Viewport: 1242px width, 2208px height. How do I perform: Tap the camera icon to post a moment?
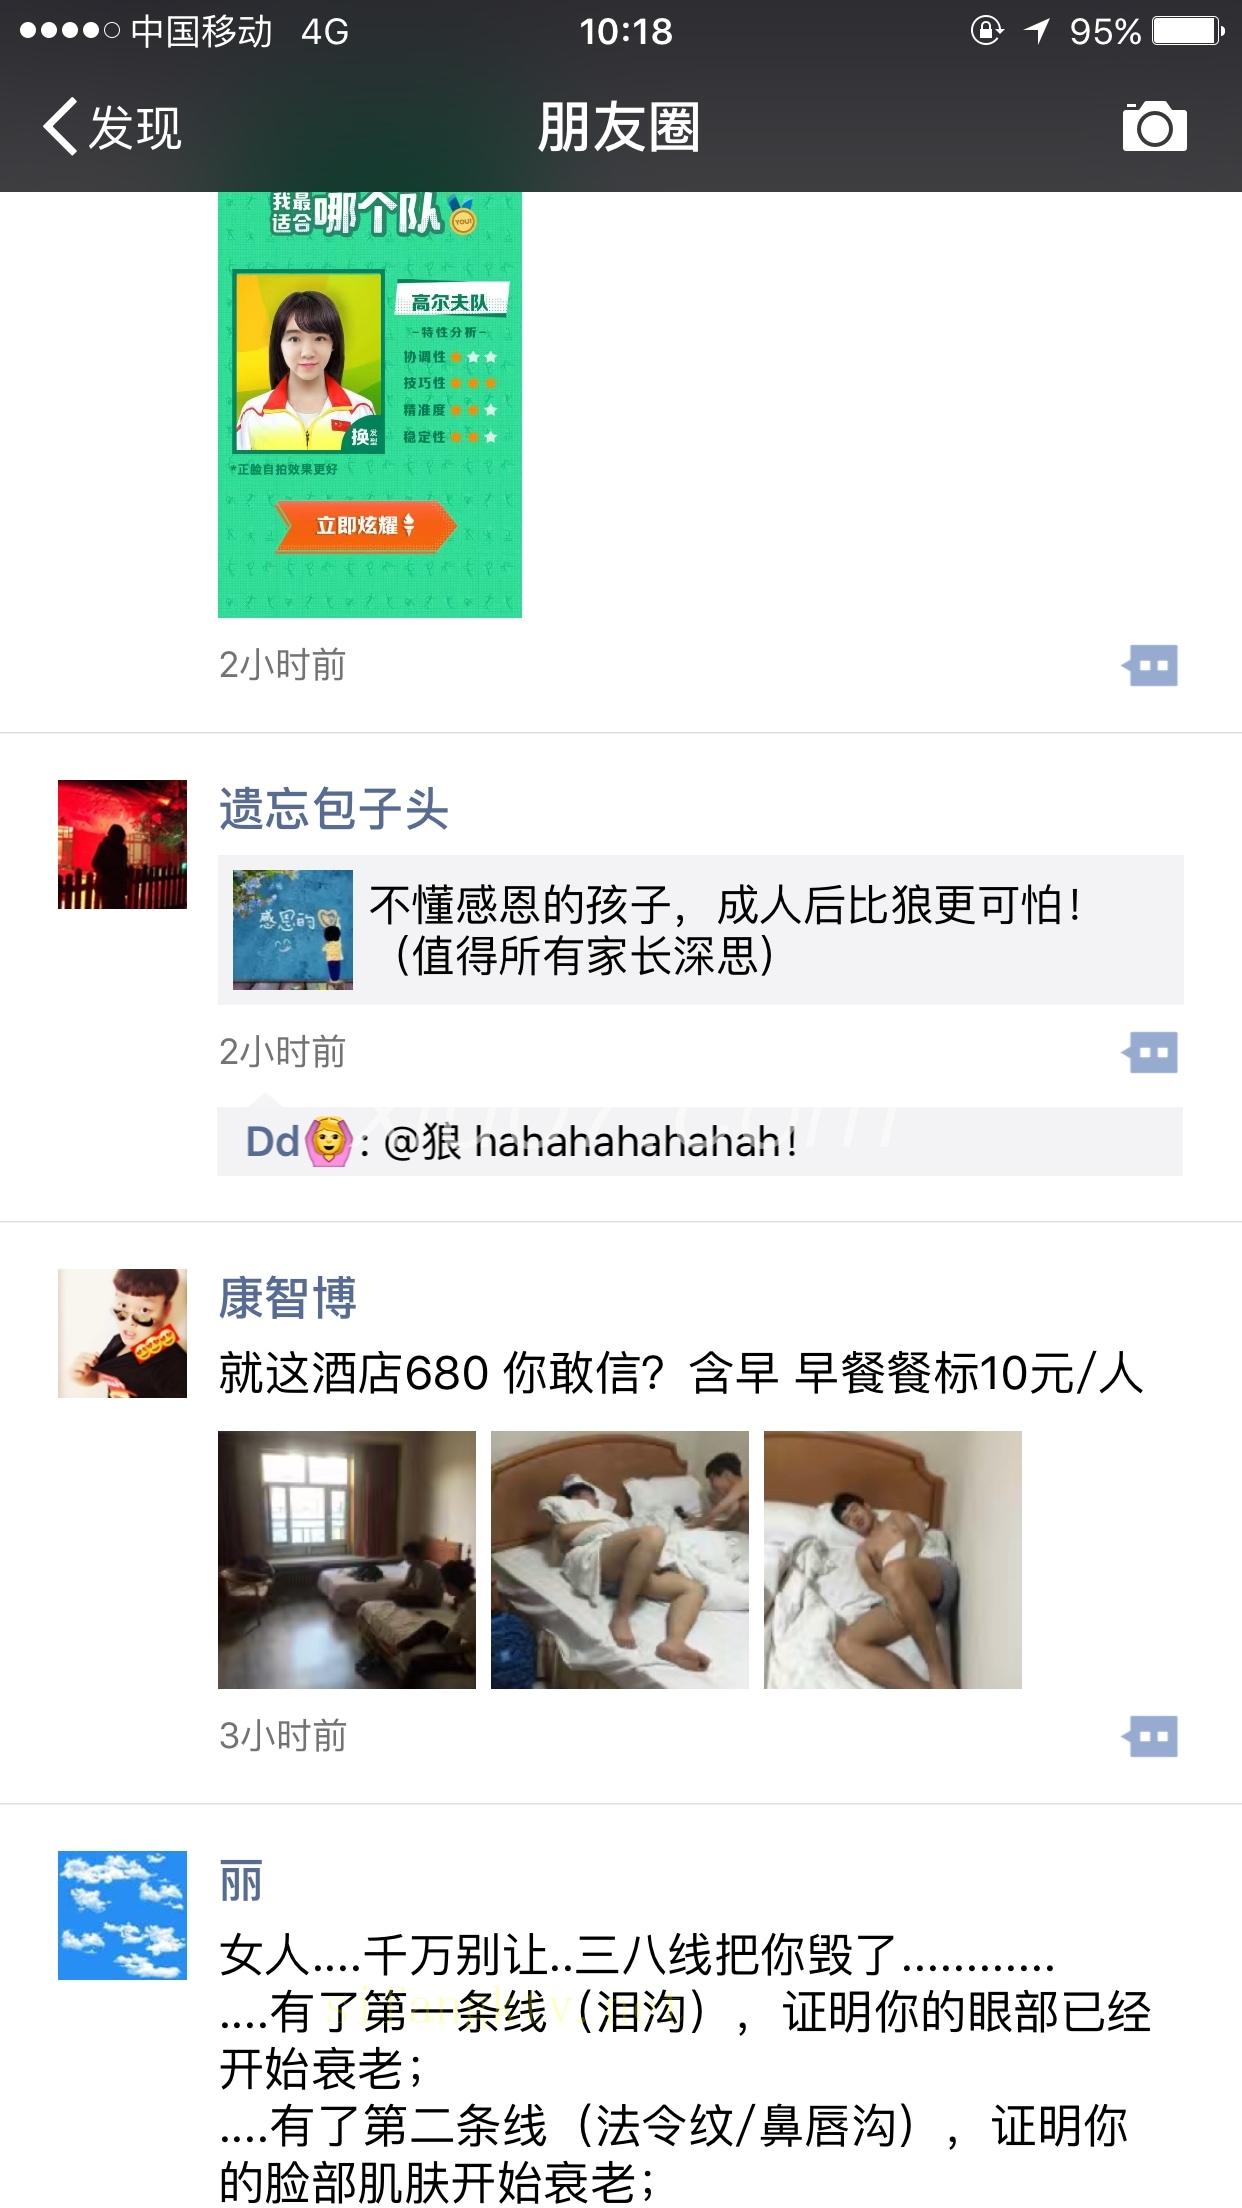1154,127
